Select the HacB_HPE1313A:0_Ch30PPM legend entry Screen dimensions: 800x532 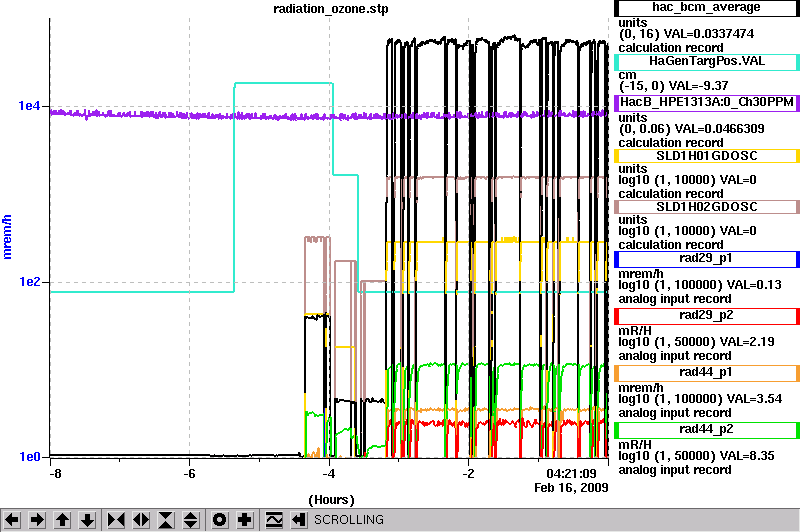[x=707, y=103]
